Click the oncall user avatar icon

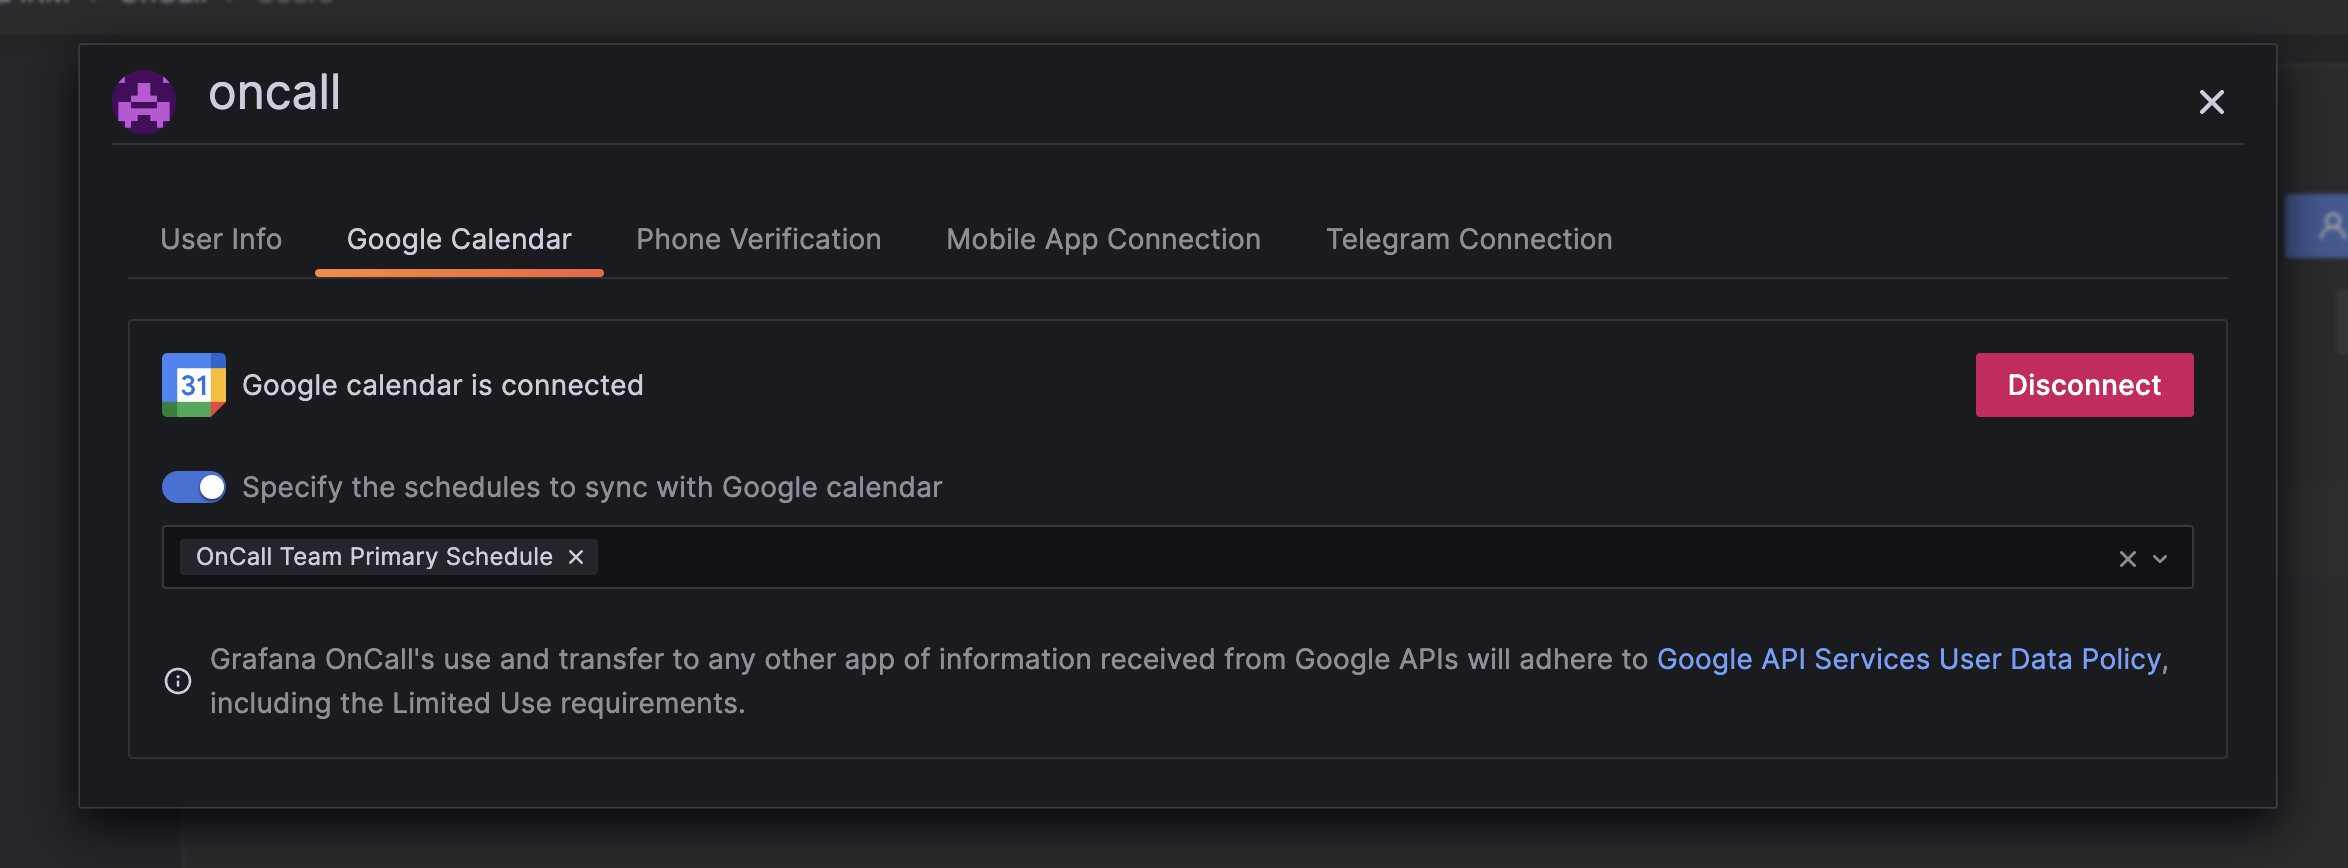[143, 101]
